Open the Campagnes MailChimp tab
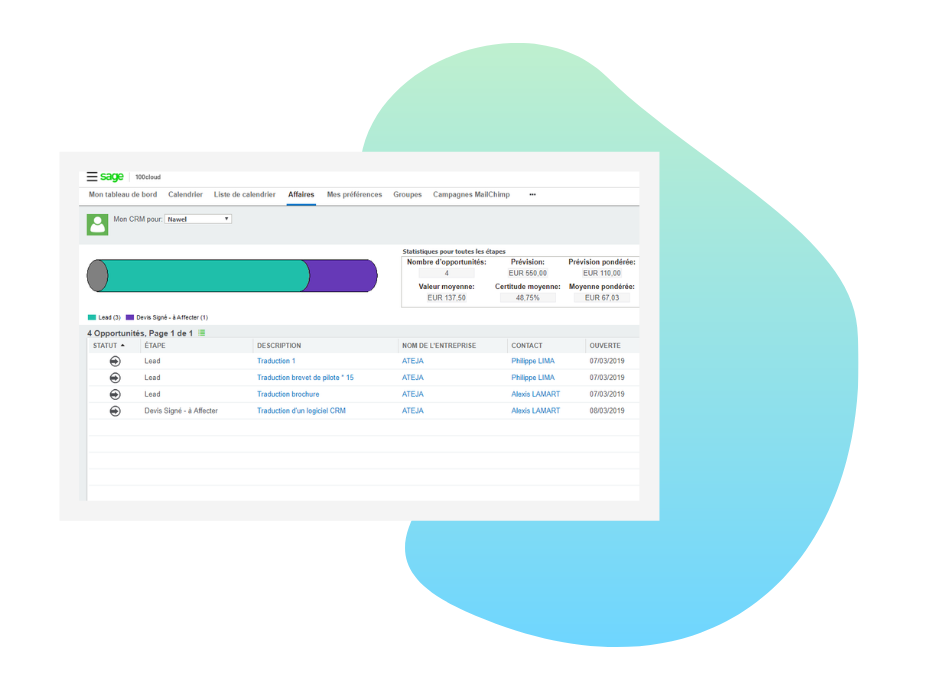The width and height of the screenshot is (940, 698). coord(470,194)
